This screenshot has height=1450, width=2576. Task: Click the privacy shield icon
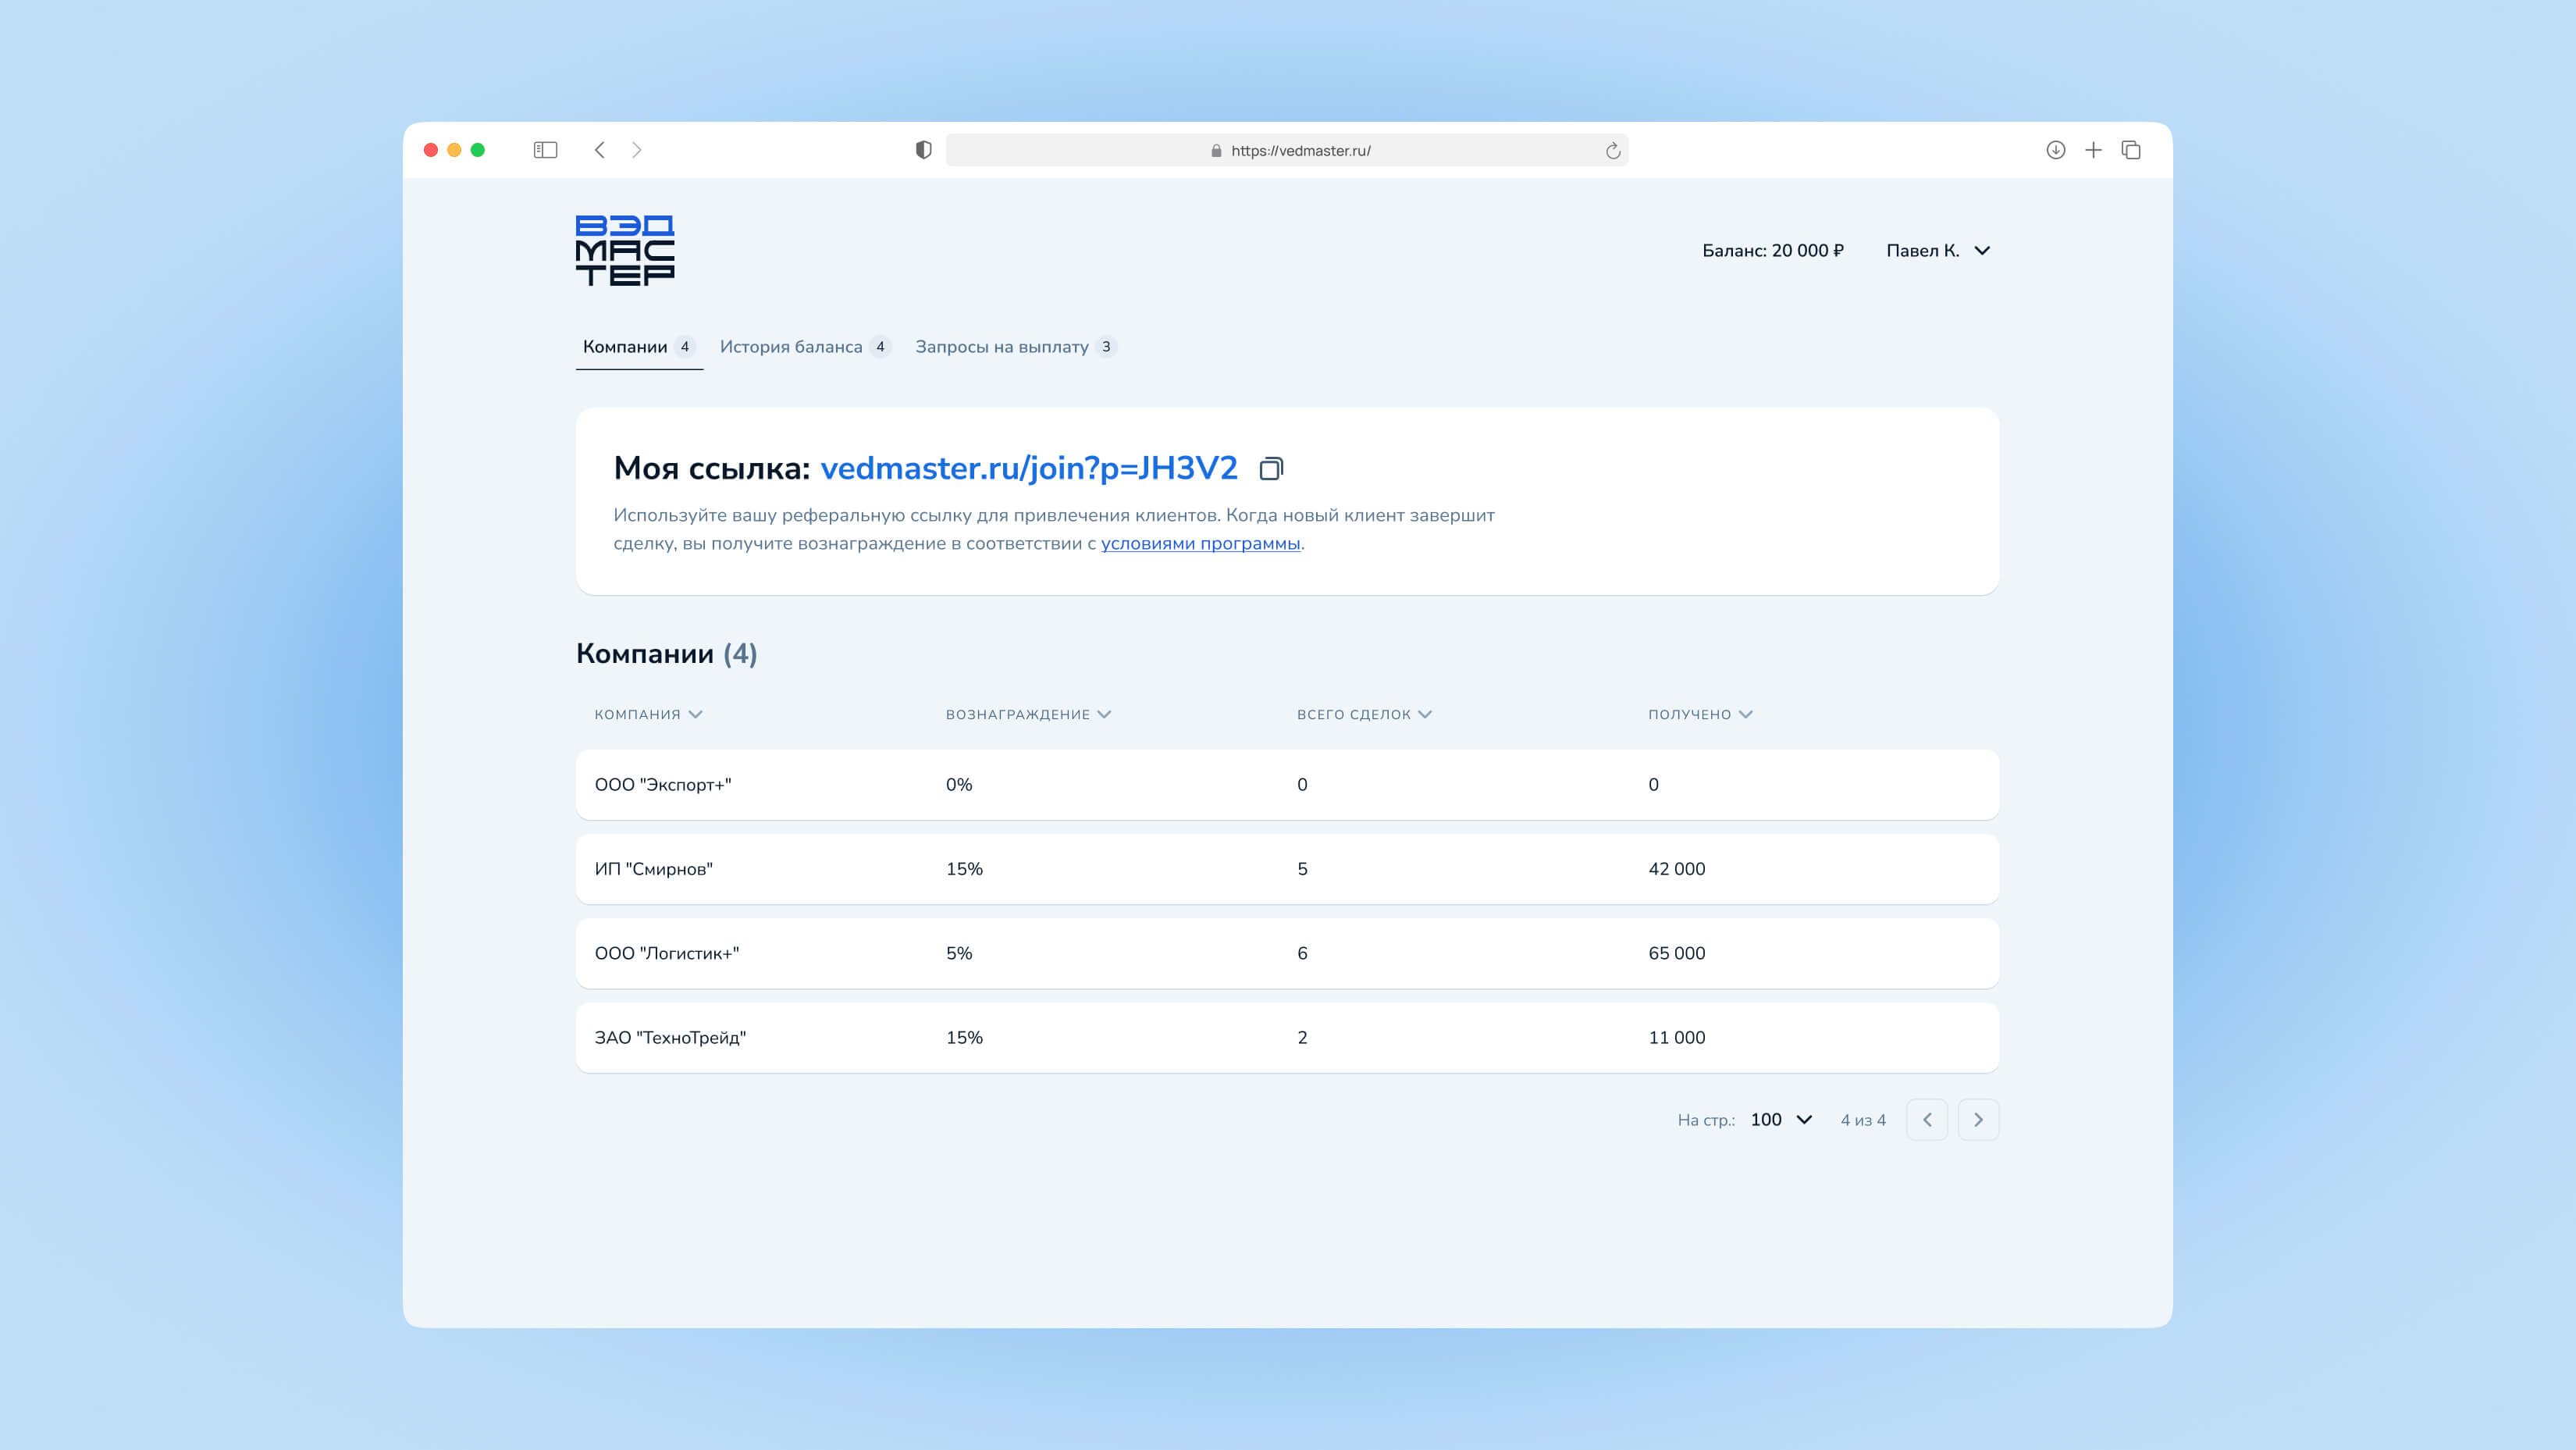coord(923,150)
